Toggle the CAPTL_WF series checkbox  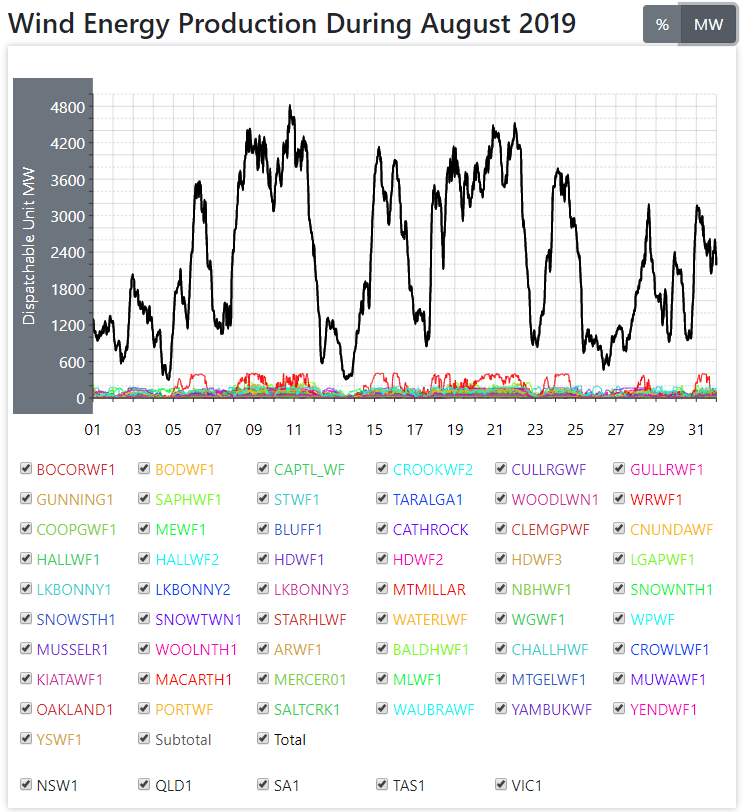[x=263, y=469]
